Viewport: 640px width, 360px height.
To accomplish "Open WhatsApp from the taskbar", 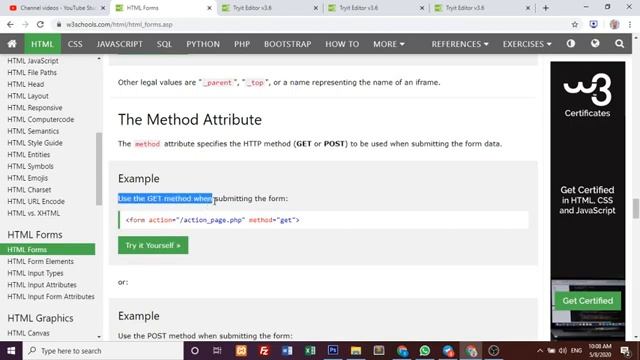I will click(425, 351).
